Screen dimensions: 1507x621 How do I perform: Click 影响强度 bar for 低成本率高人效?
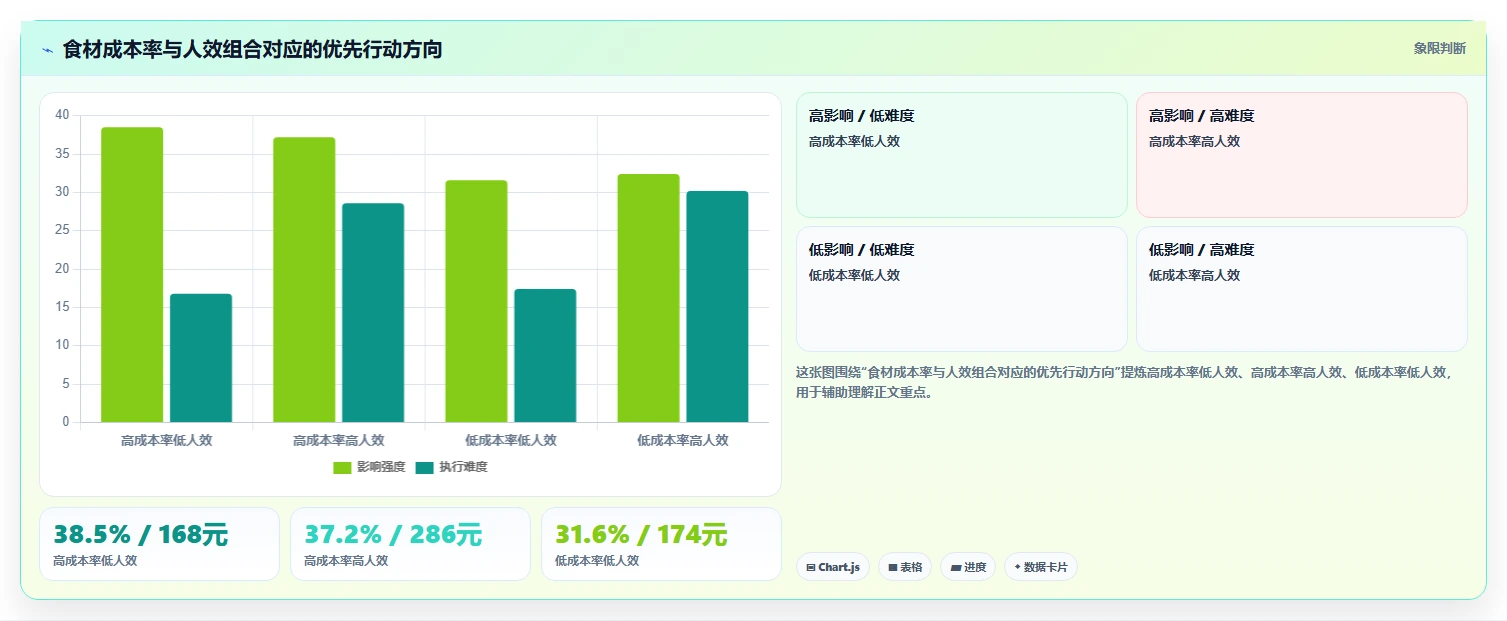click(648, 298)
